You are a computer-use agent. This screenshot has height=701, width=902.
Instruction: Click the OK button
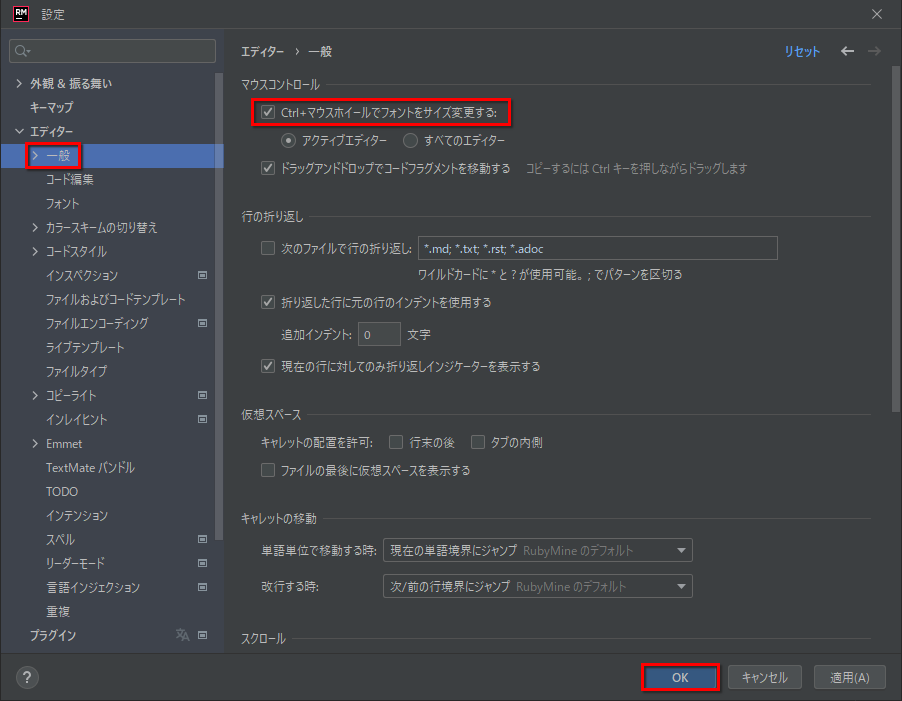click(x=680, y=677)
